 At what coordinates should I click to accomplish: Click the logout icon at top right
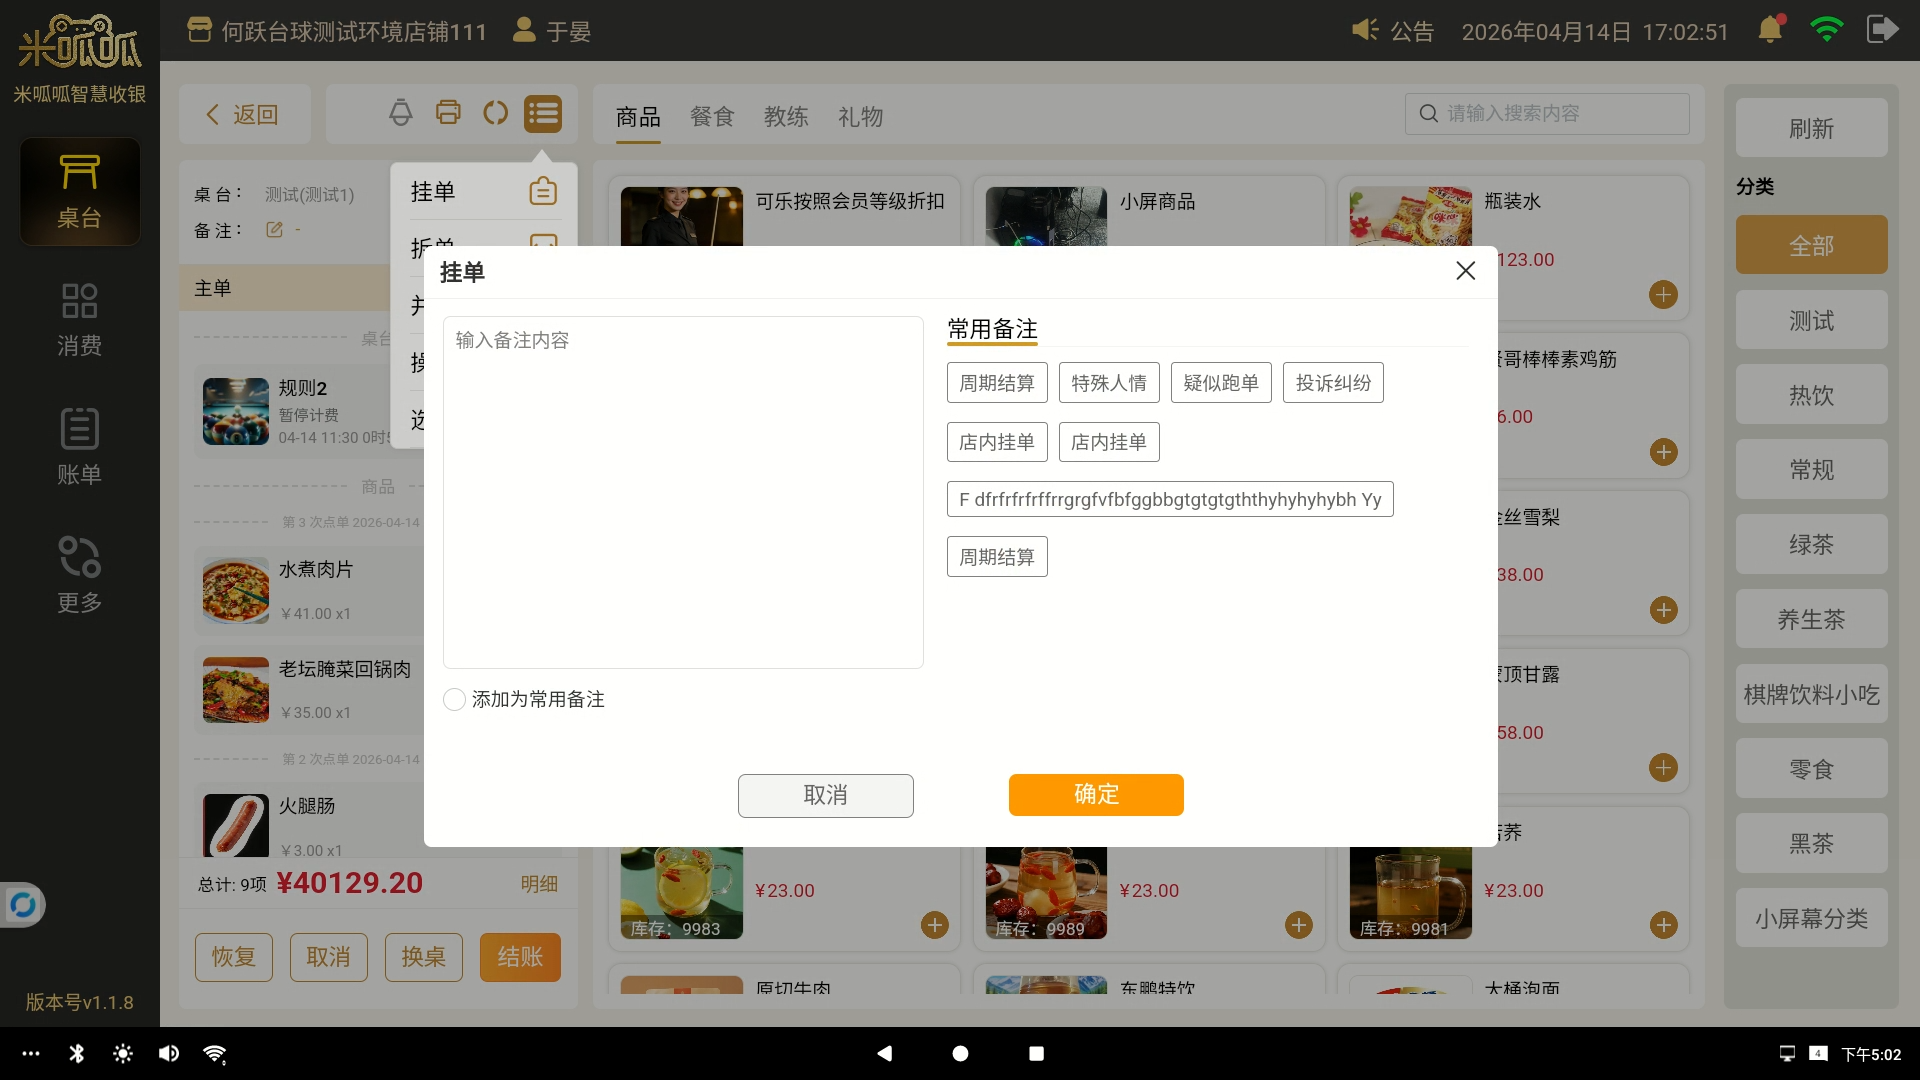[1881, 30]
